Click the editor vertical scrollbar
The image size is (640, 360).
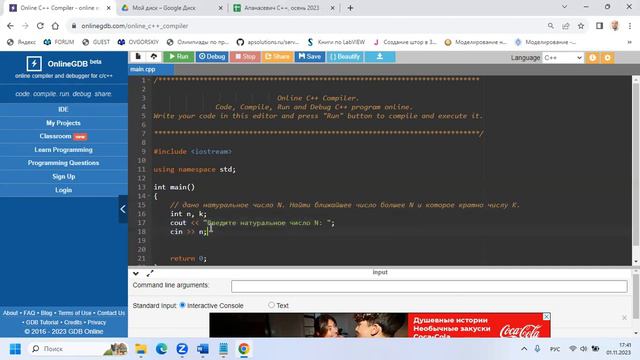[636, 163]
